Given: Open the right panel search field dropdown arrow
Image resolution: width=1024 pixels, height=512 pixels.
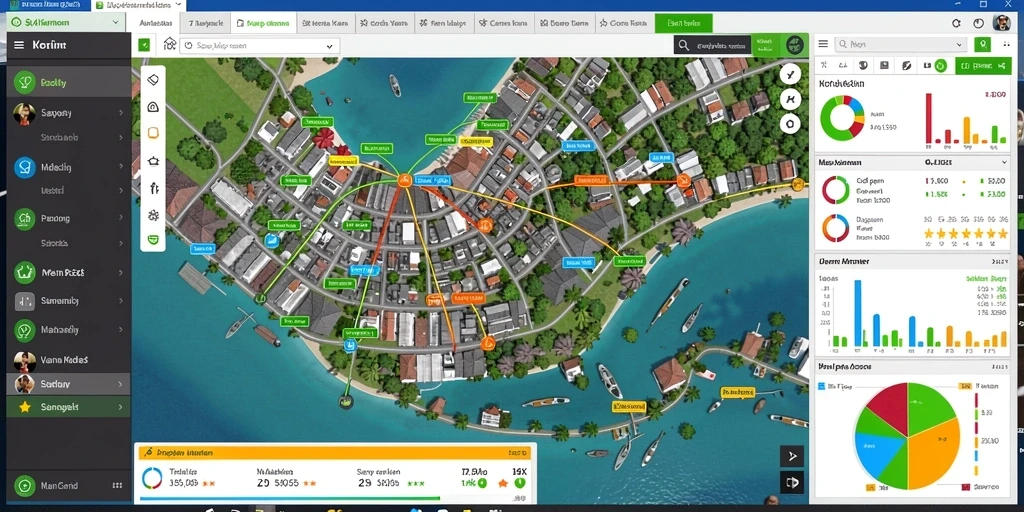Looking at the screenshot, I should (959, 44).
